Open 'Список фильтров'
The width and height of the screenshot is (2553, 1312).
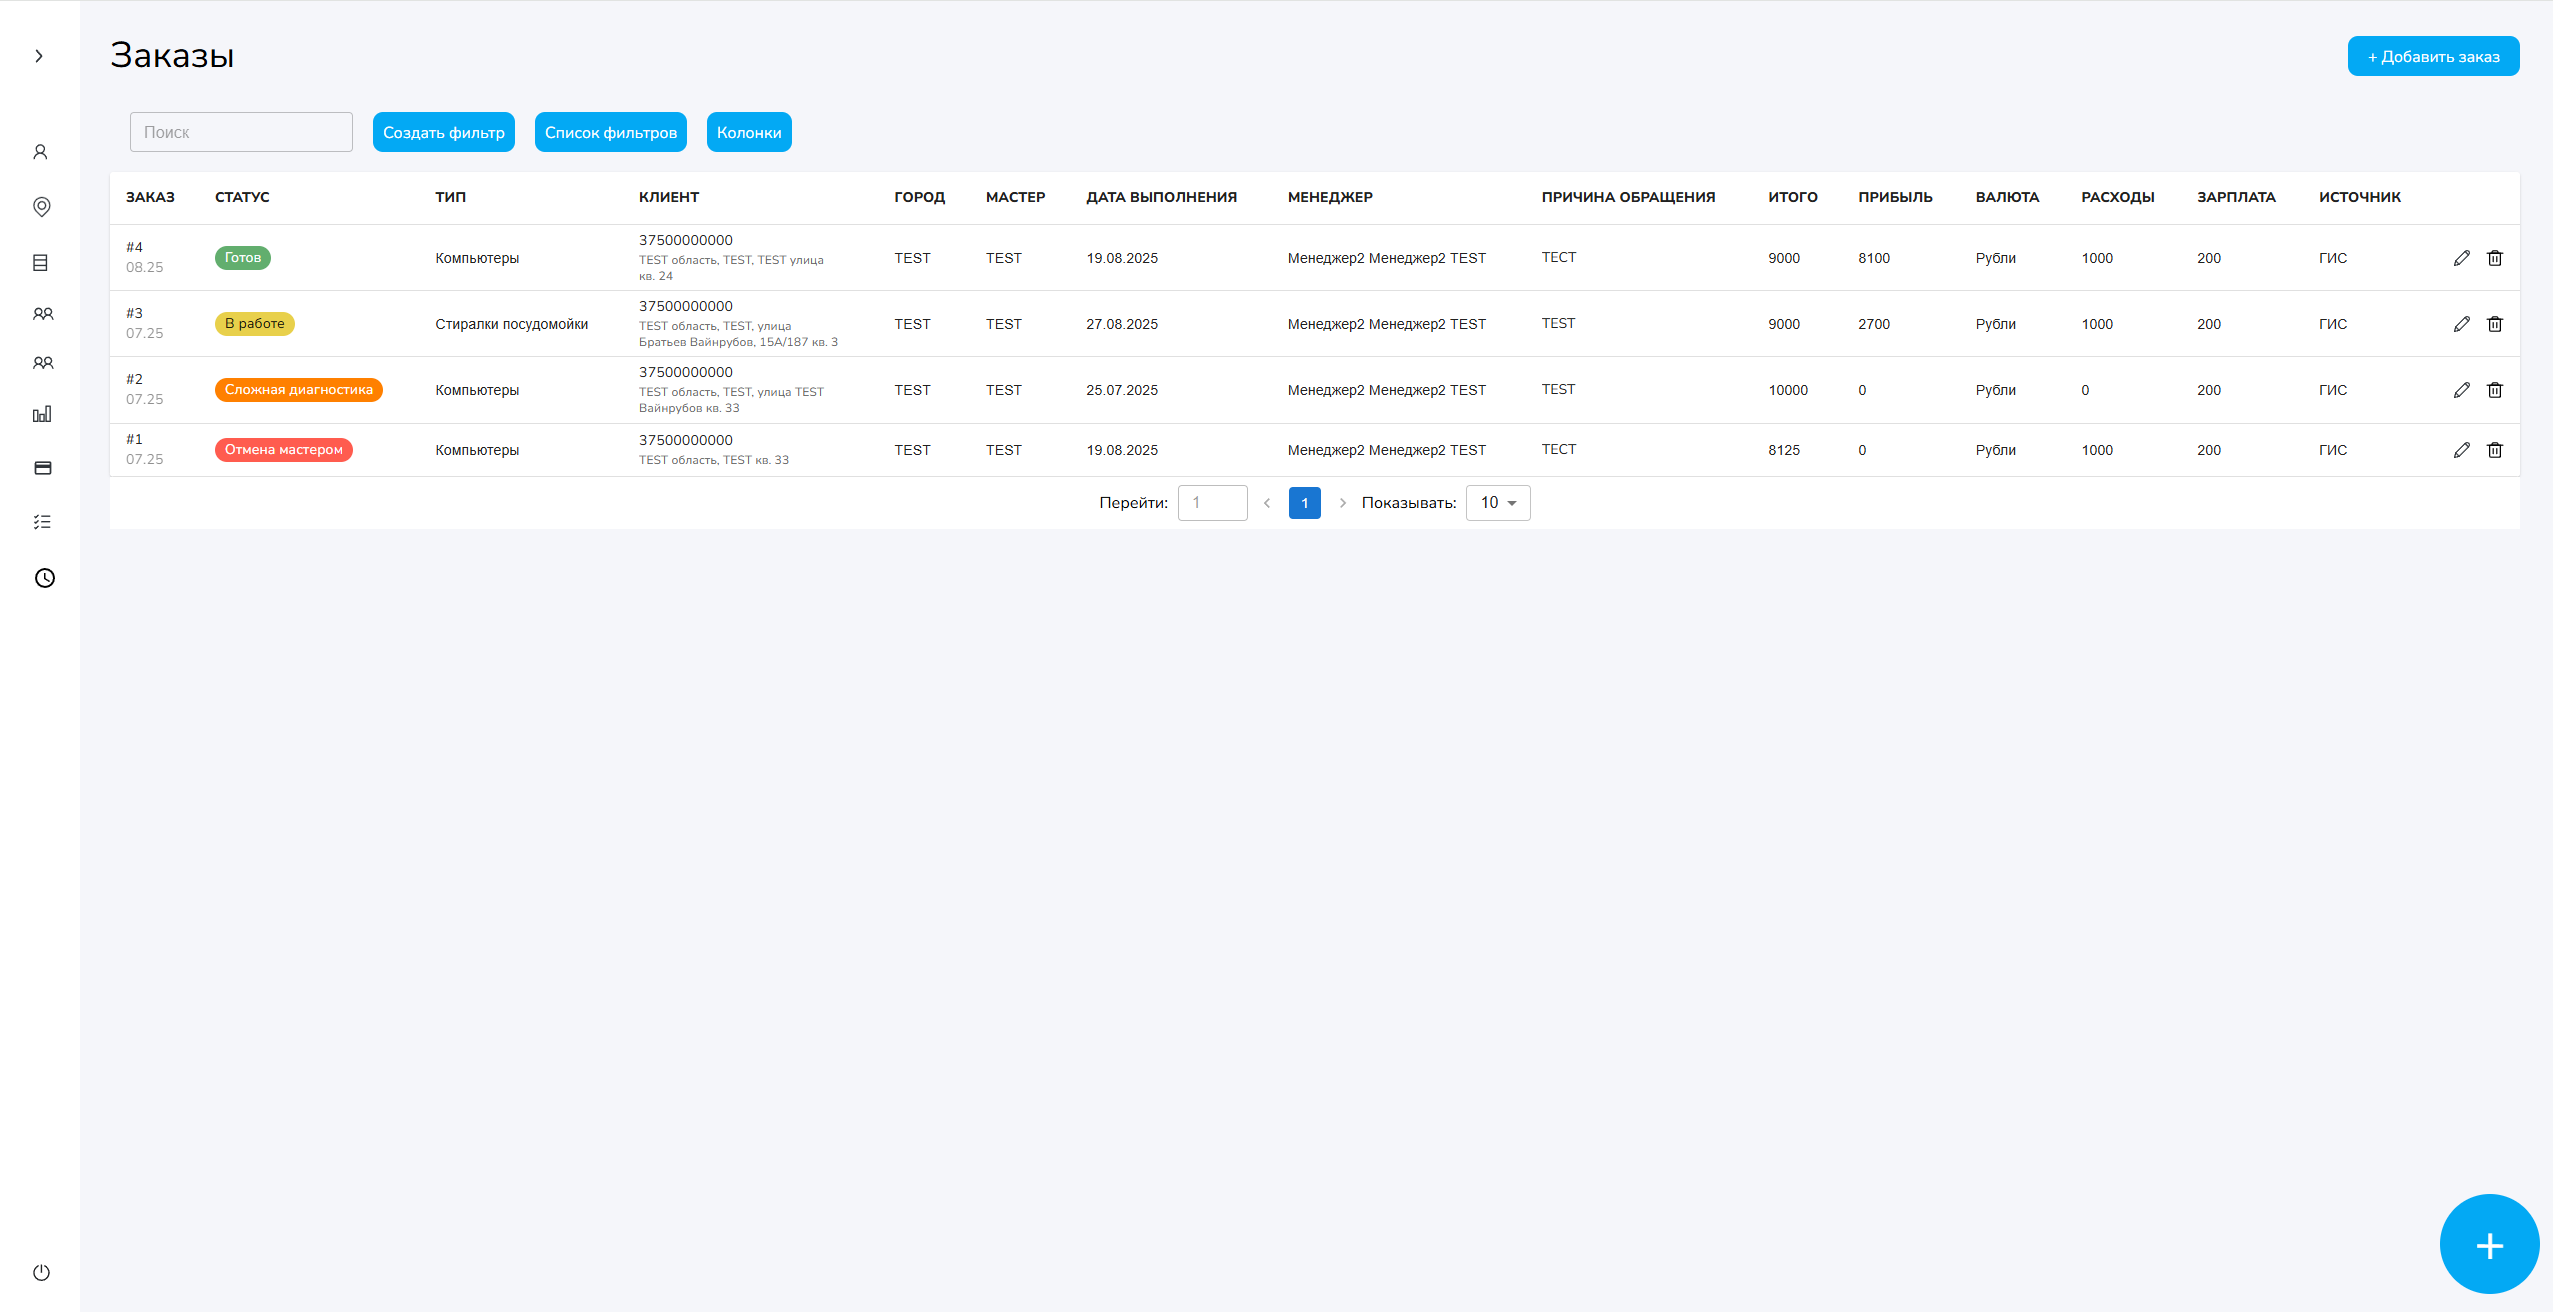610,131
